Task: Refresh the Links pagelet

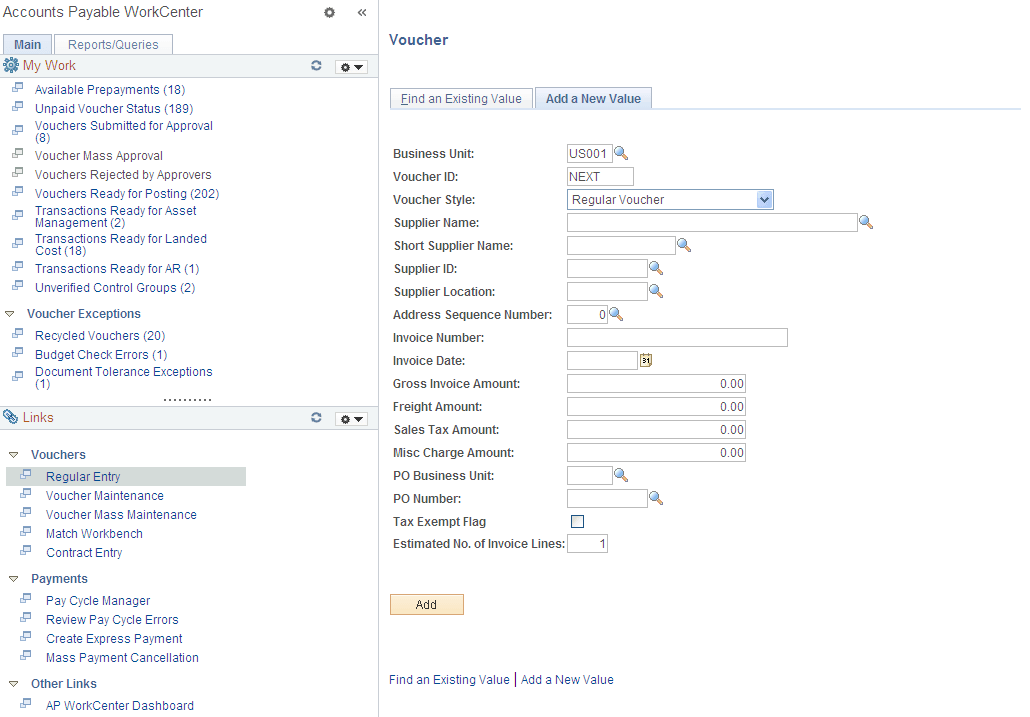Action: click(x=316, y=418)
